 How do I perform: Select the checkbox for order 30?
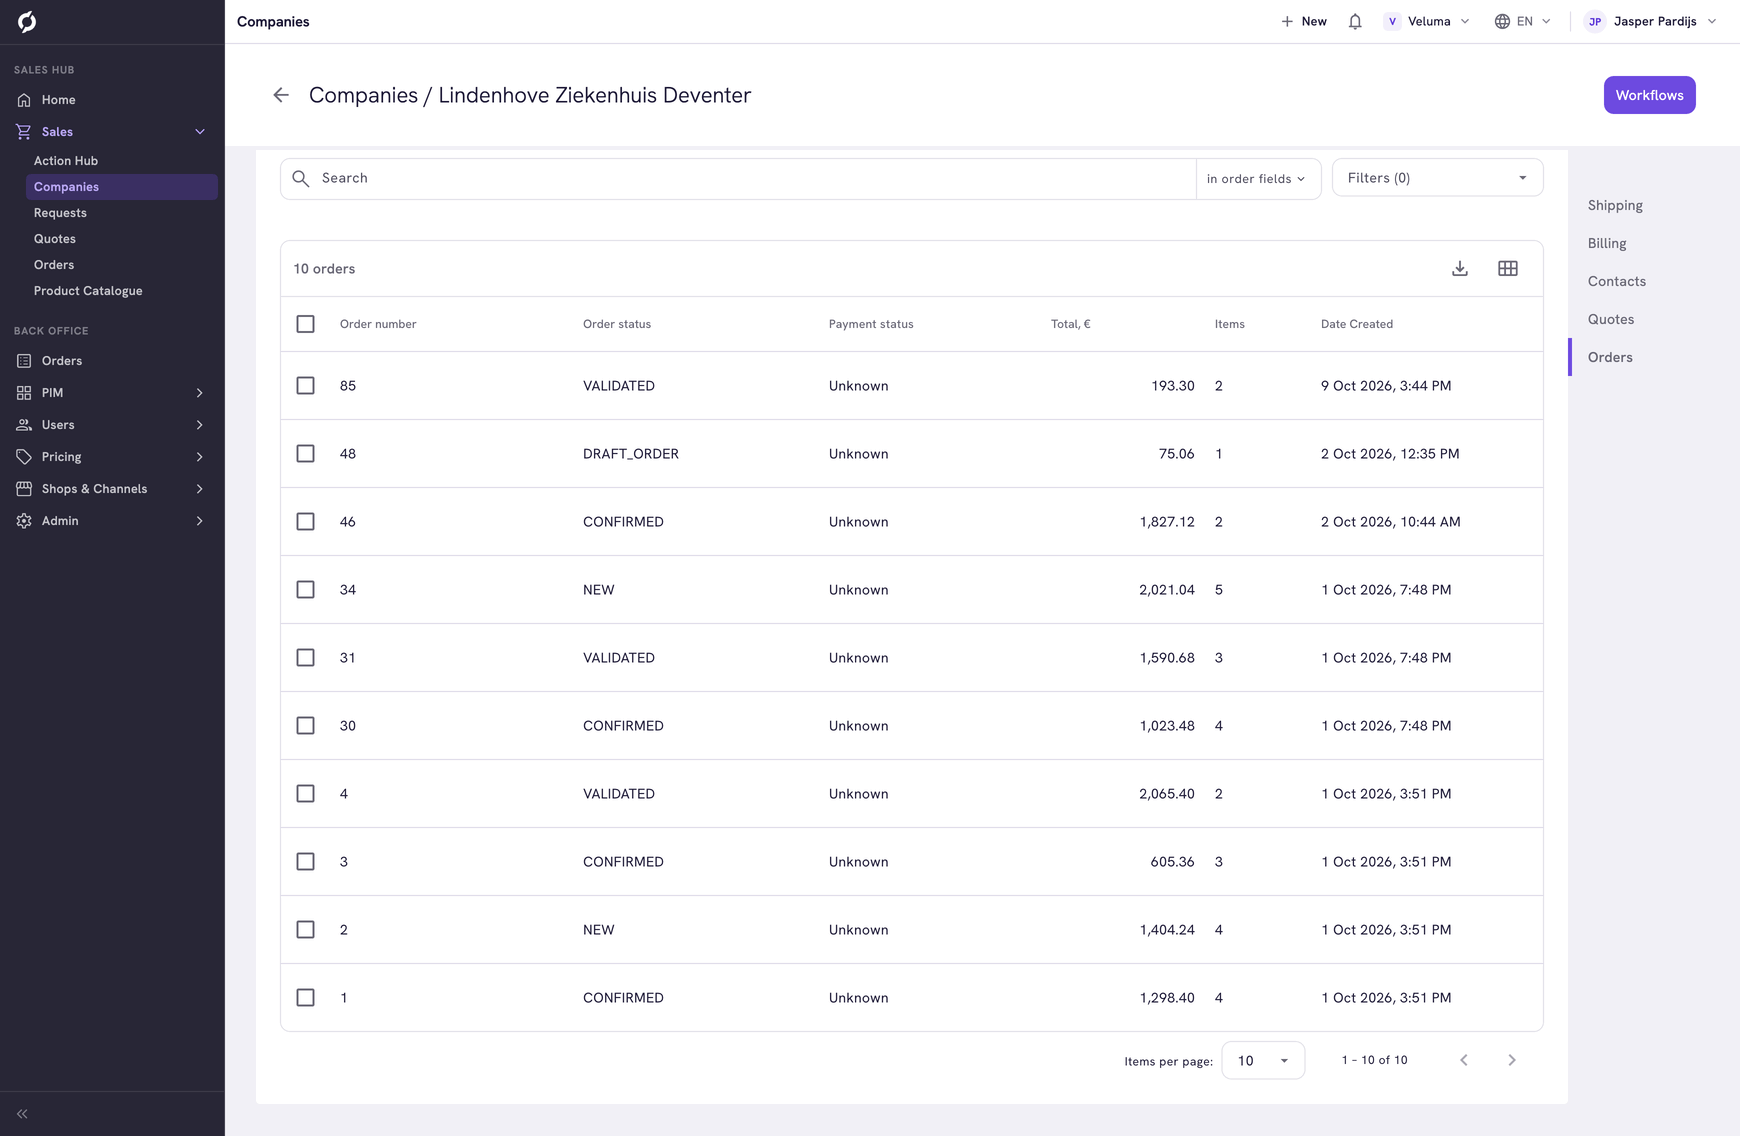[306, 726]
